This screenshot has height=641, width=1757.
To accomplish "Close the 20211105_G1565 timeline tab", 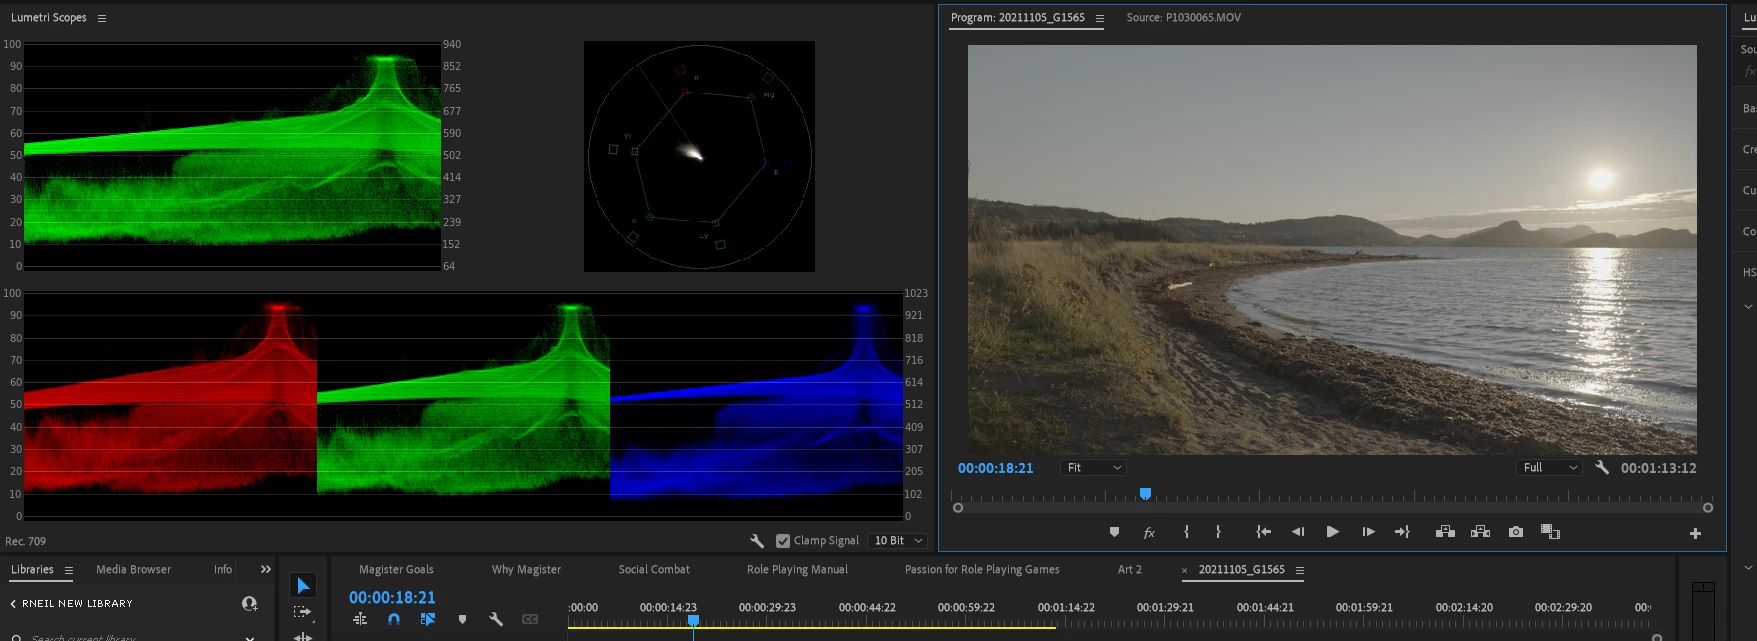I will click(1185, 571).
